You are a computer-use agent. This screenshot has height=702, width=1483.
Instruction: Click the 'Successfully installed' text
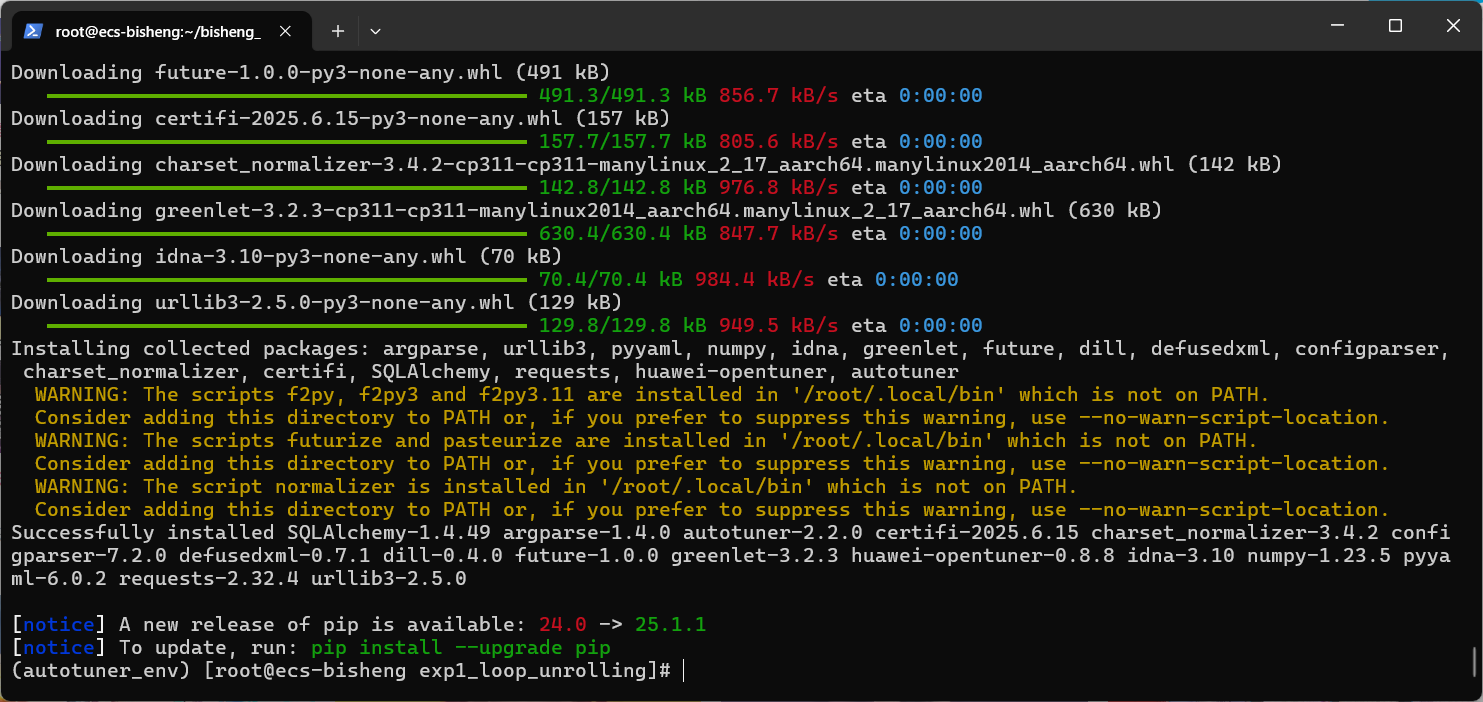click(140, 533)
